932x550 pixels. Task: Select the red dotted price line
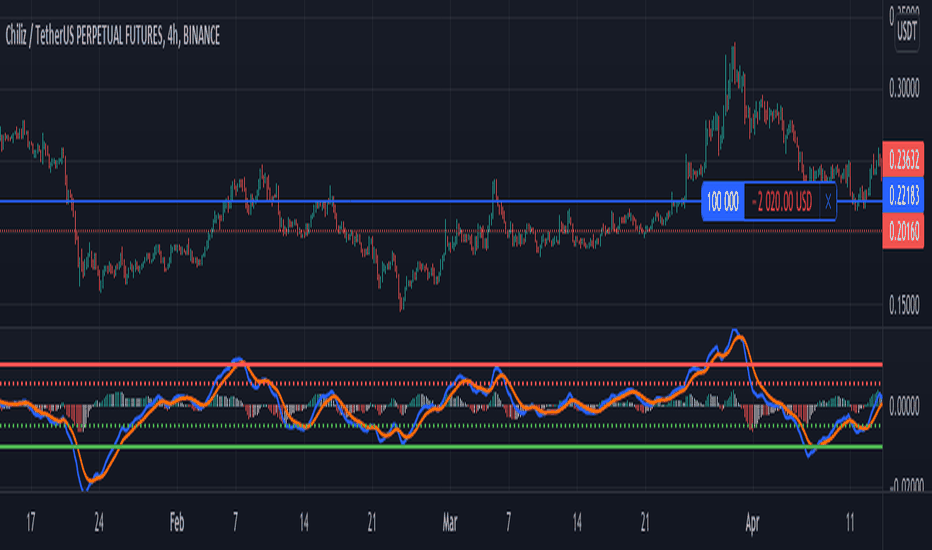point(441,231)
